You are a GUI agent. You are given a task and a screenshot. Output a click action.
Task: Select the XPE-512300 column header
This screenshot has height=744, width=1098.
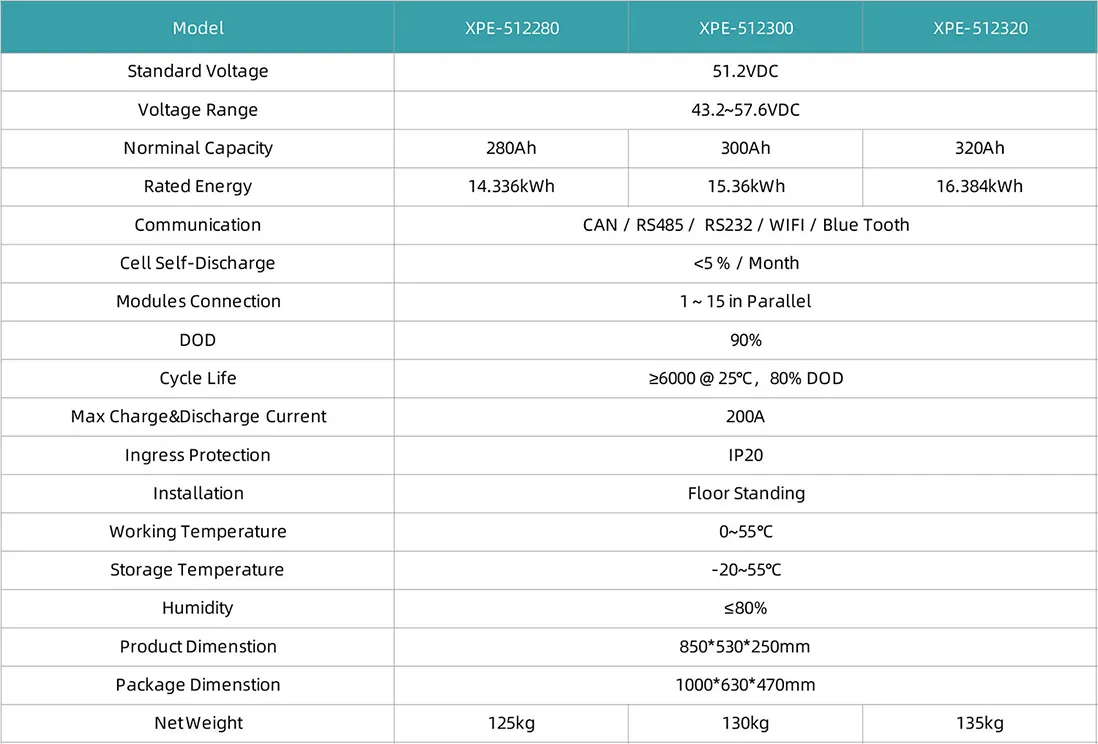click(746, 28)
